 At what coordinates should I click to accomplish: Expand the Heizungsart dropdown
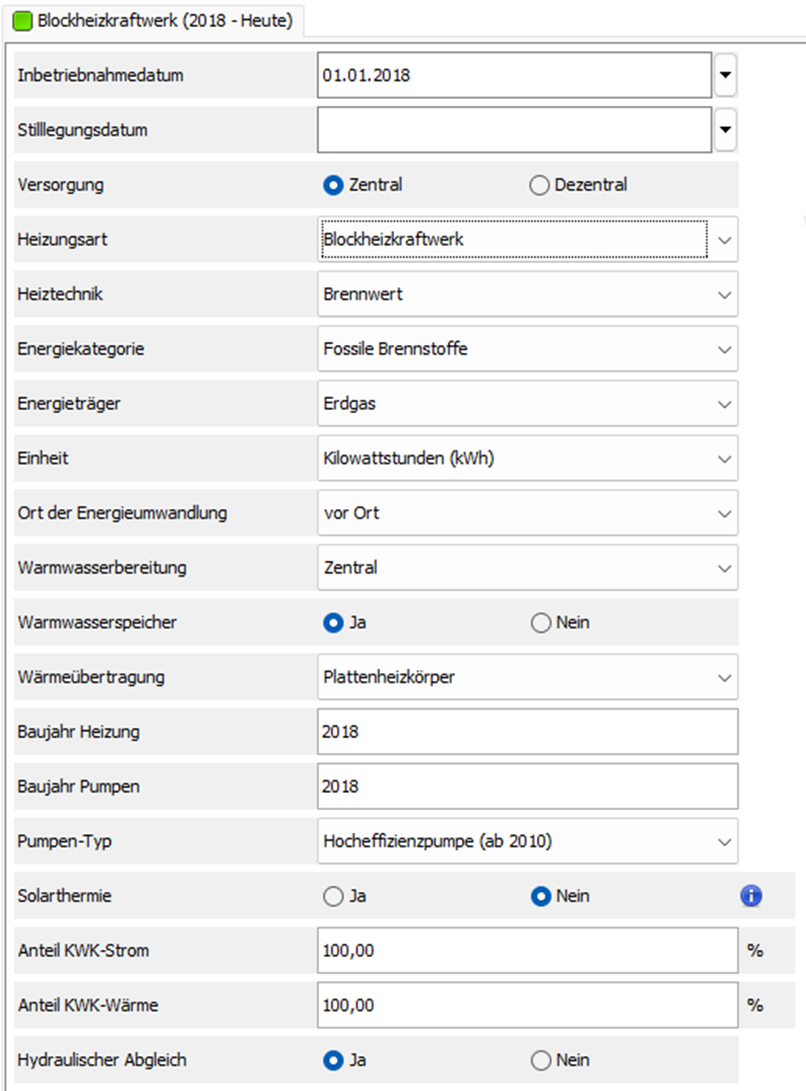click(x=725, y=241)
